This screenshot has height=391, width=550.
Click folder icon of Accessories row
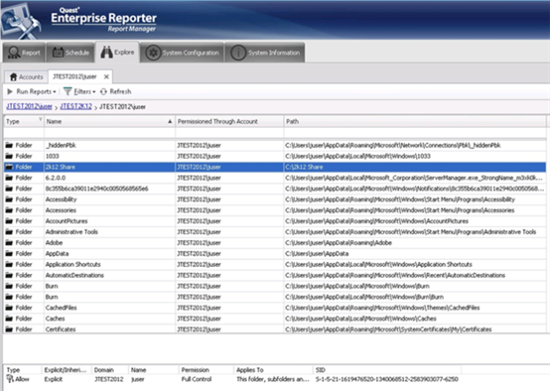[x=9, y=210]
